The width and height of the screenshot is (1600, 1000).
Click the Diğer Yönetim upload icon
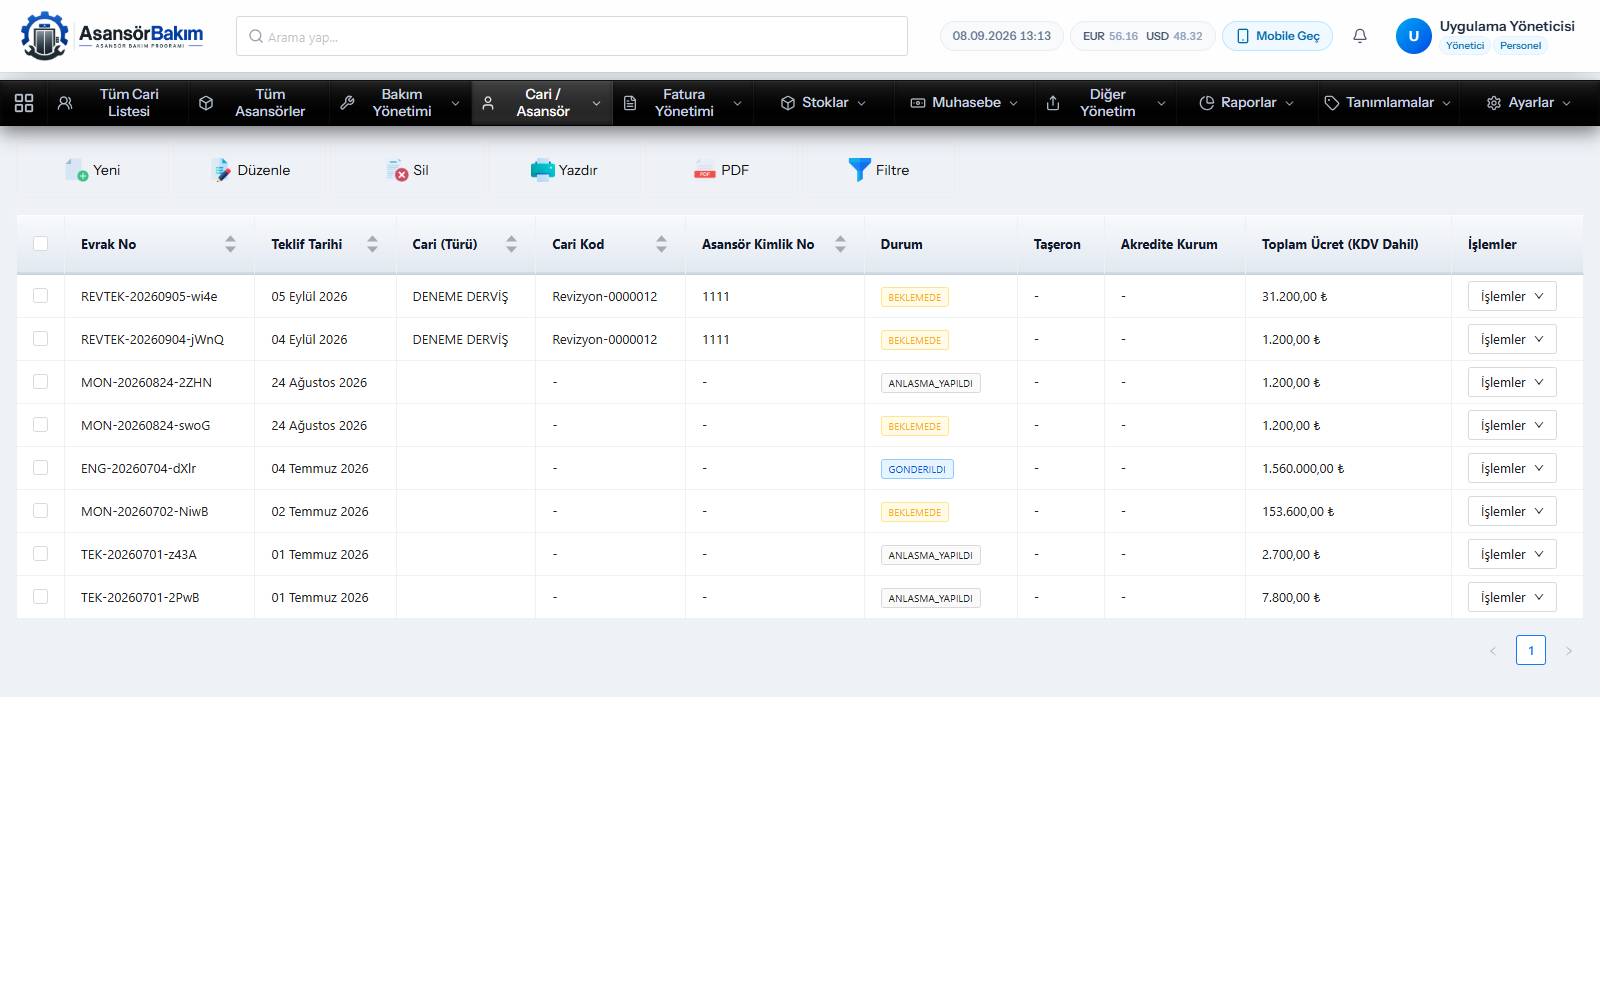tap(1053, 103)
